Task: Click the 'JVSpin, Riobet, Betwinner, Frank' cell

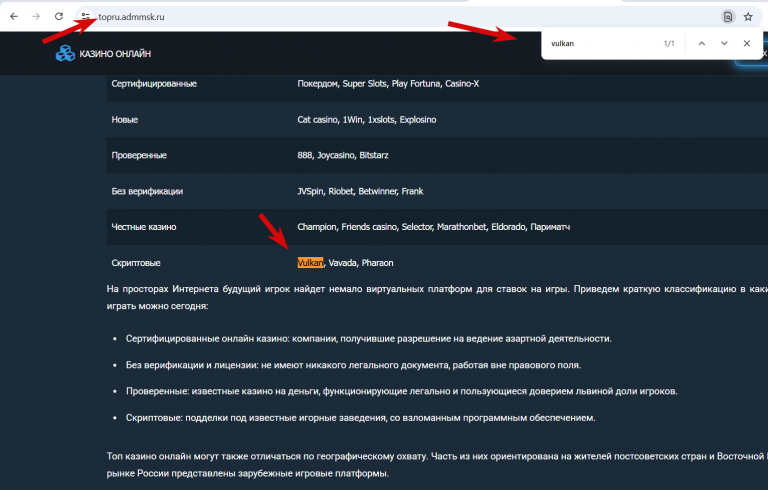Action: coord(360,191)
